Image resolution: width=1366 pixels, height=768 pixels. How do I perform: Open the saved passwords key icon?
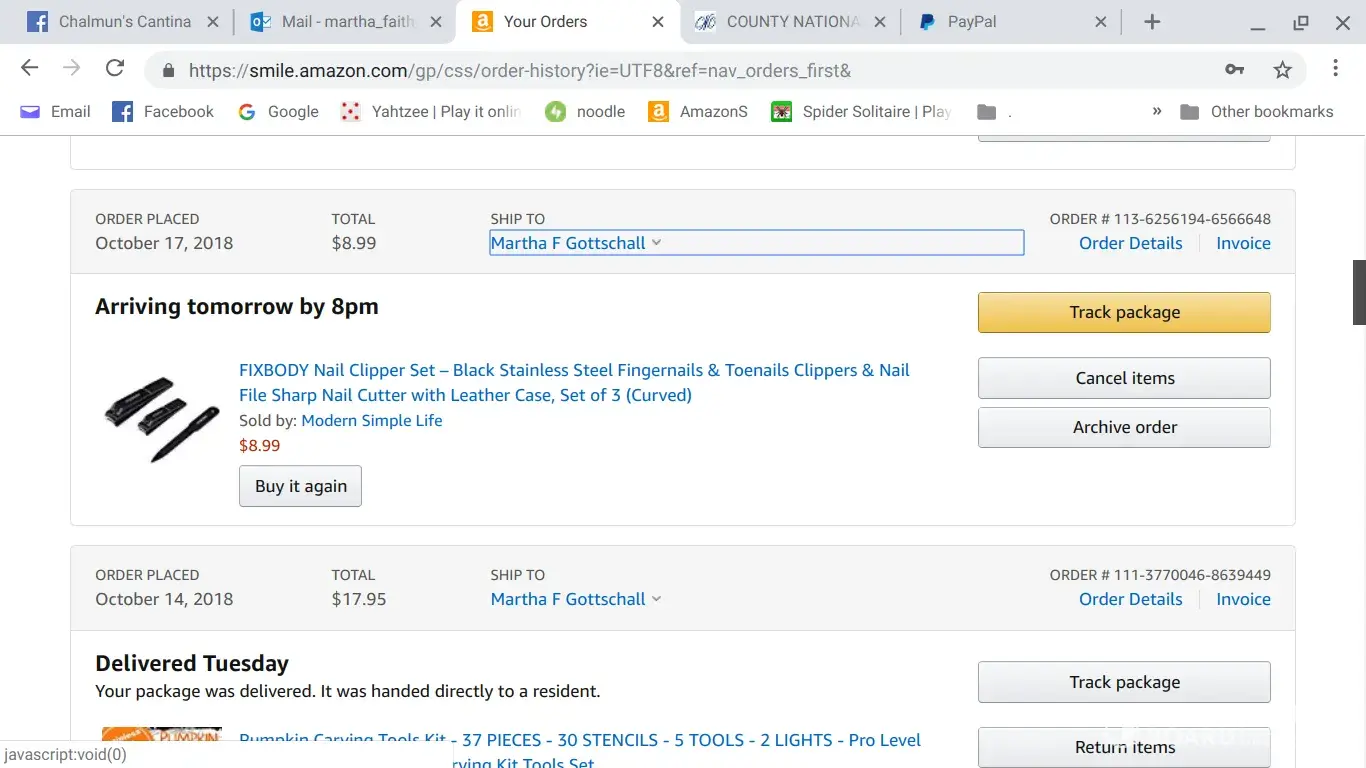(x=1234, y=69)
